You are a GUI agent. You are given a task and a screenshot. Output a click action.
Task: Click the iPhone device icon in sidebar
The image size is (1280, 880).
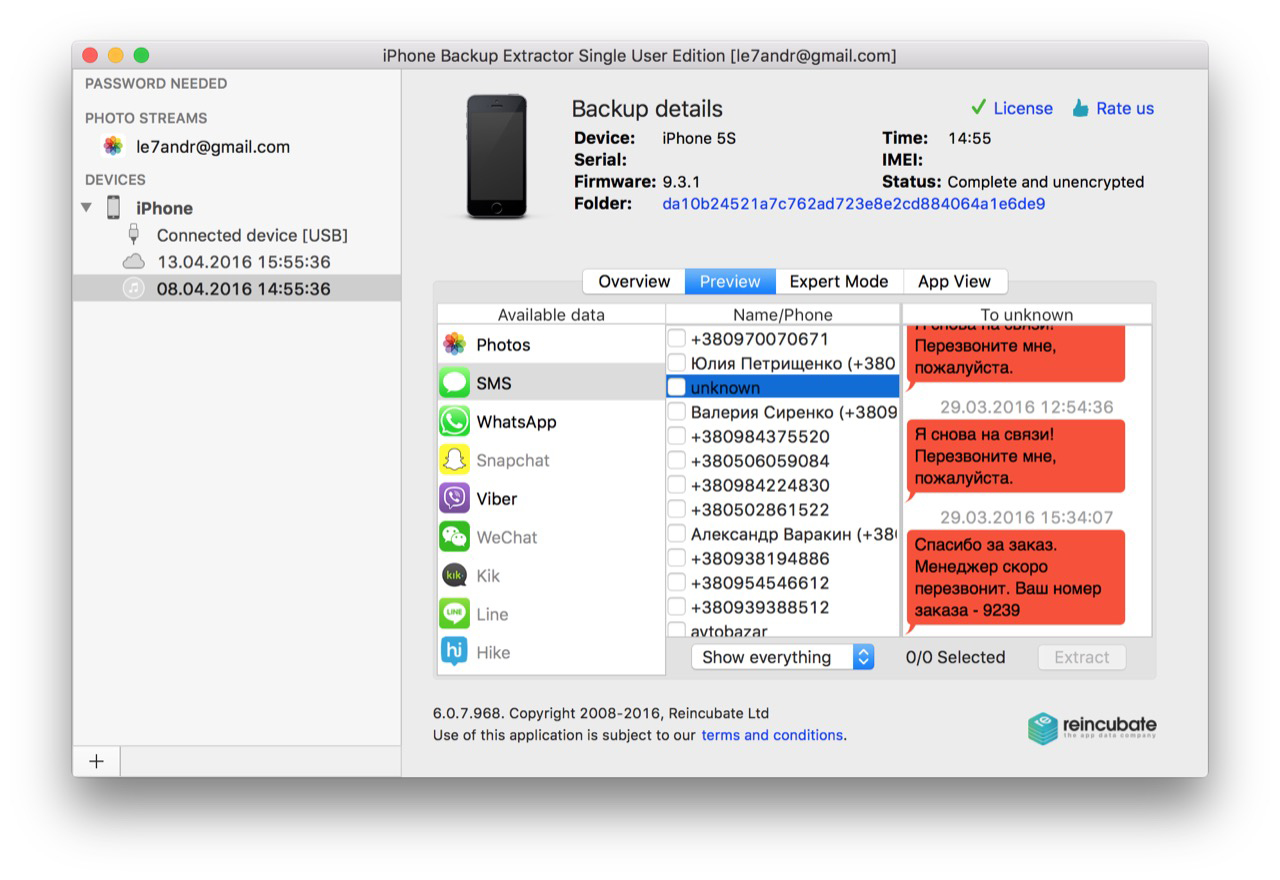click(114, 208)
